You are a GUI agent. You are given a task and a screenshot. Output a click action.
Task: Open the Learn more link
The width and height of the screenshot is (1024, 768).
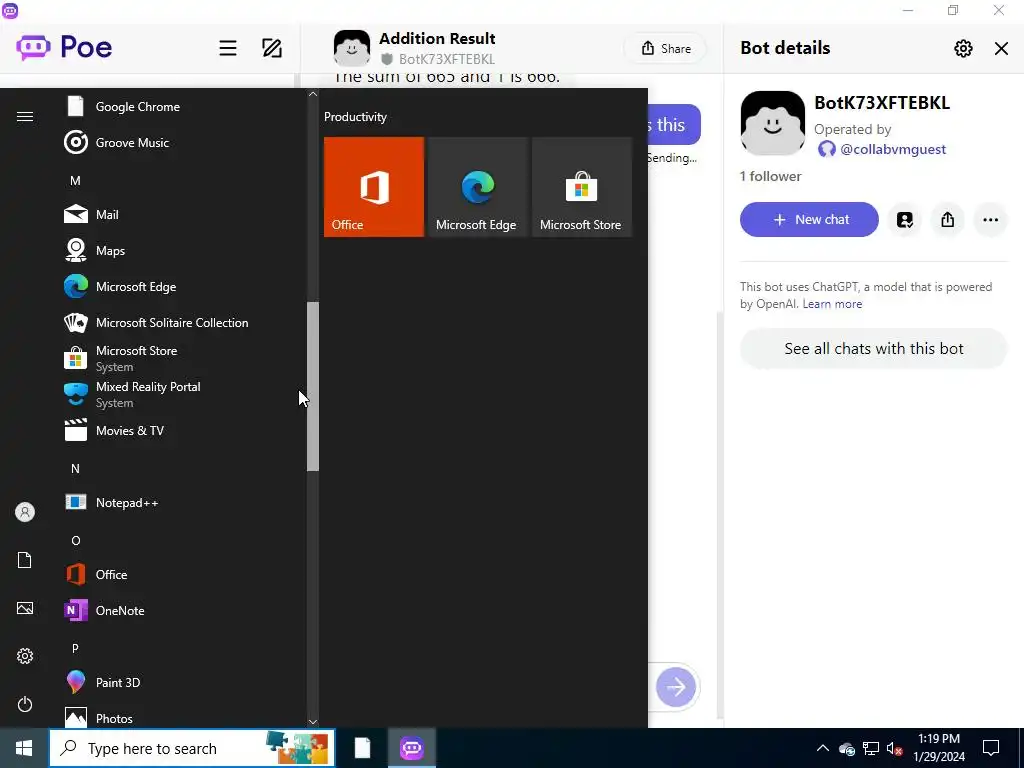click(832, 304)
